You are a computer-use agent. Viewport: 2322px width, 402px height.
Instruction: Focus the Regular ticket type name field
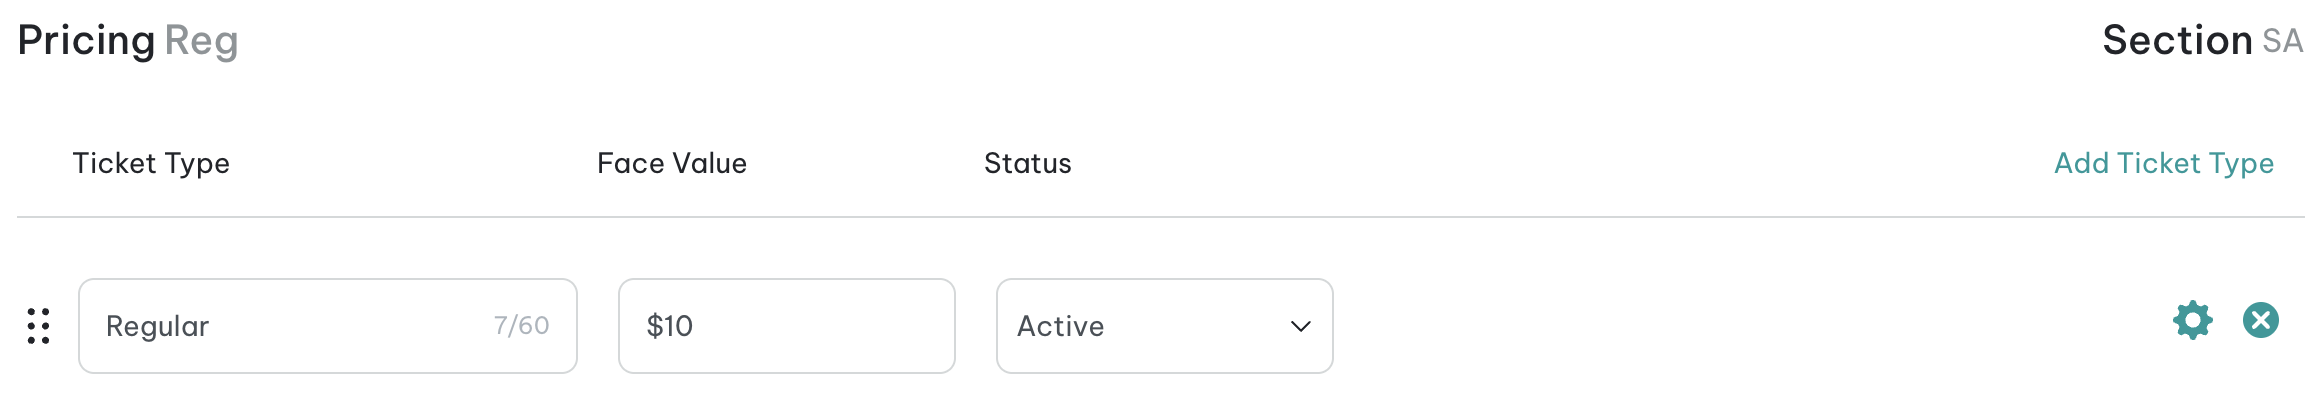pyautogui.click(x=328, y=326)
